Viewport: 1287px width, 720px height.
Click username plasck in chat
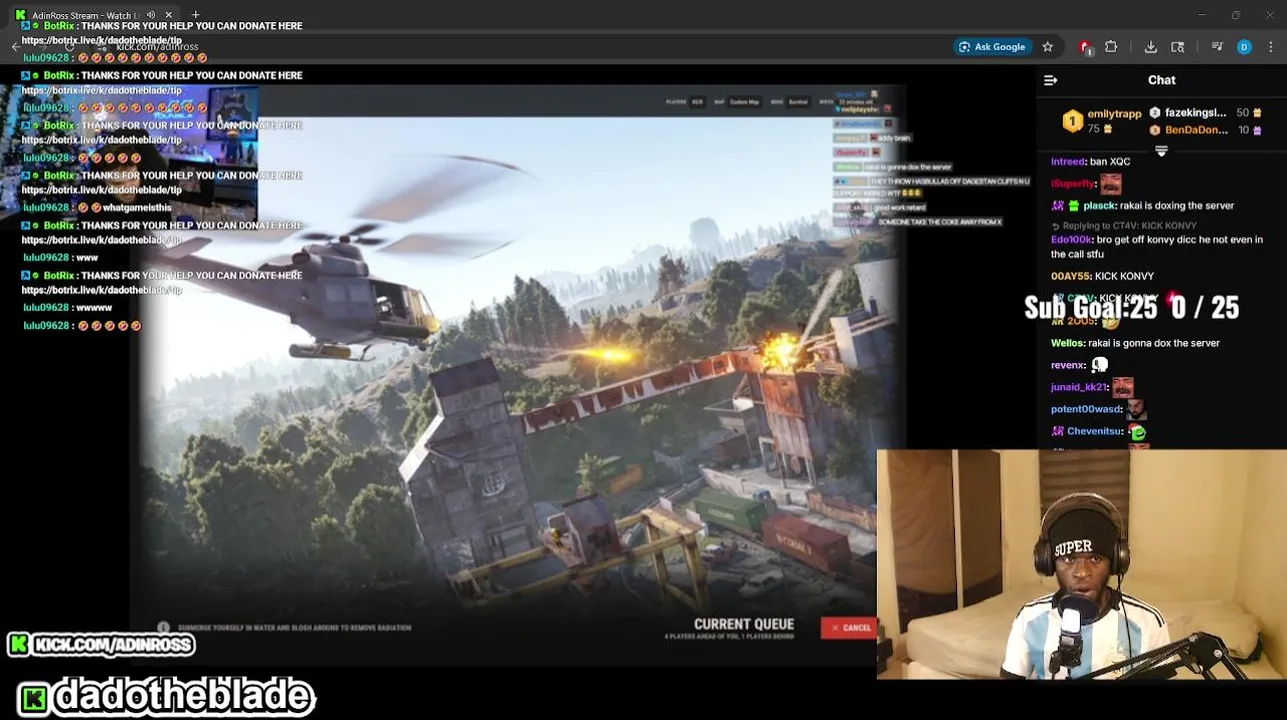point(1099,206)
